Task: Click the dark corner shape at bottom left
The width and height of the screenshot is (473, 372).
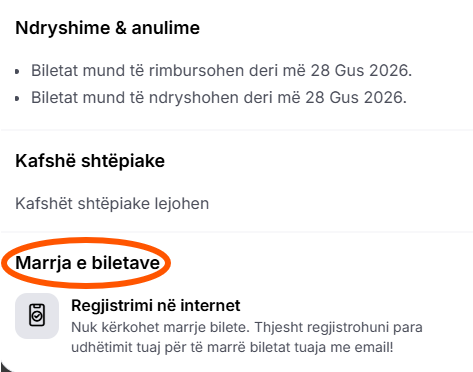Action: 5,367
